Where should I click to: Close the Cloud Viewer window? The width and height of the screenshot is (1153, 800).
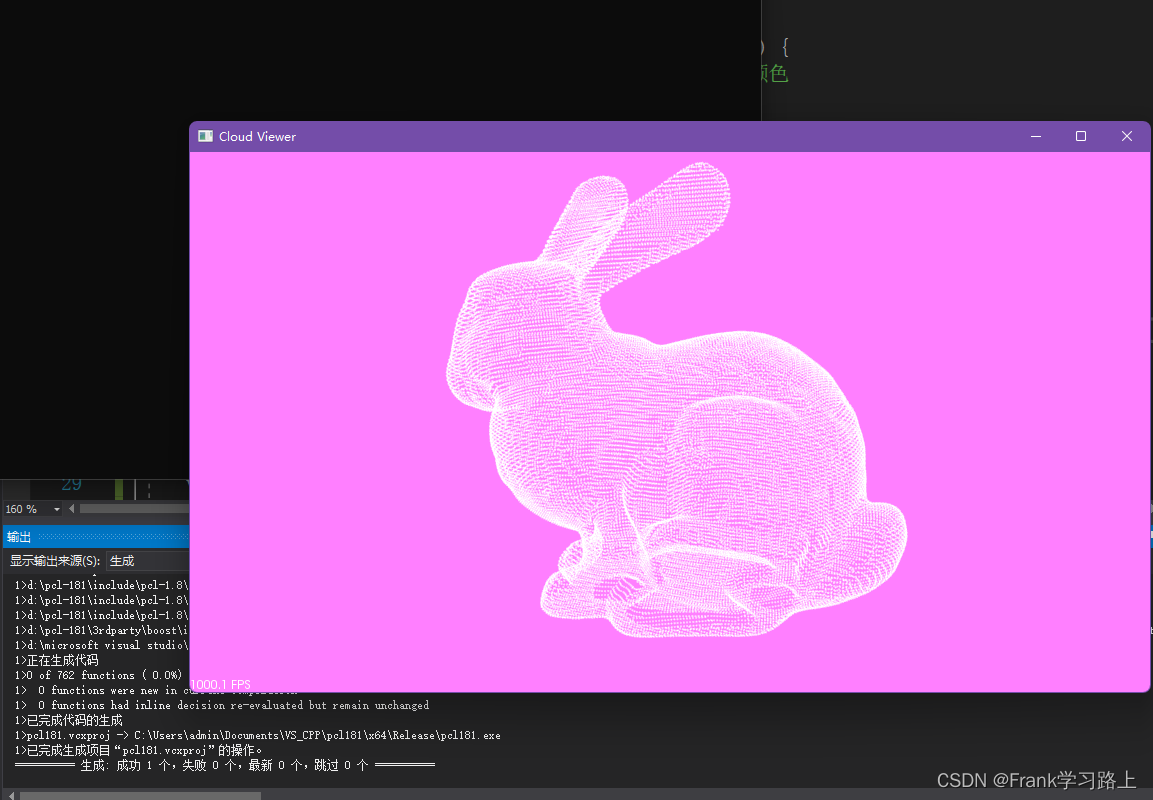(x=1127, y=136)
